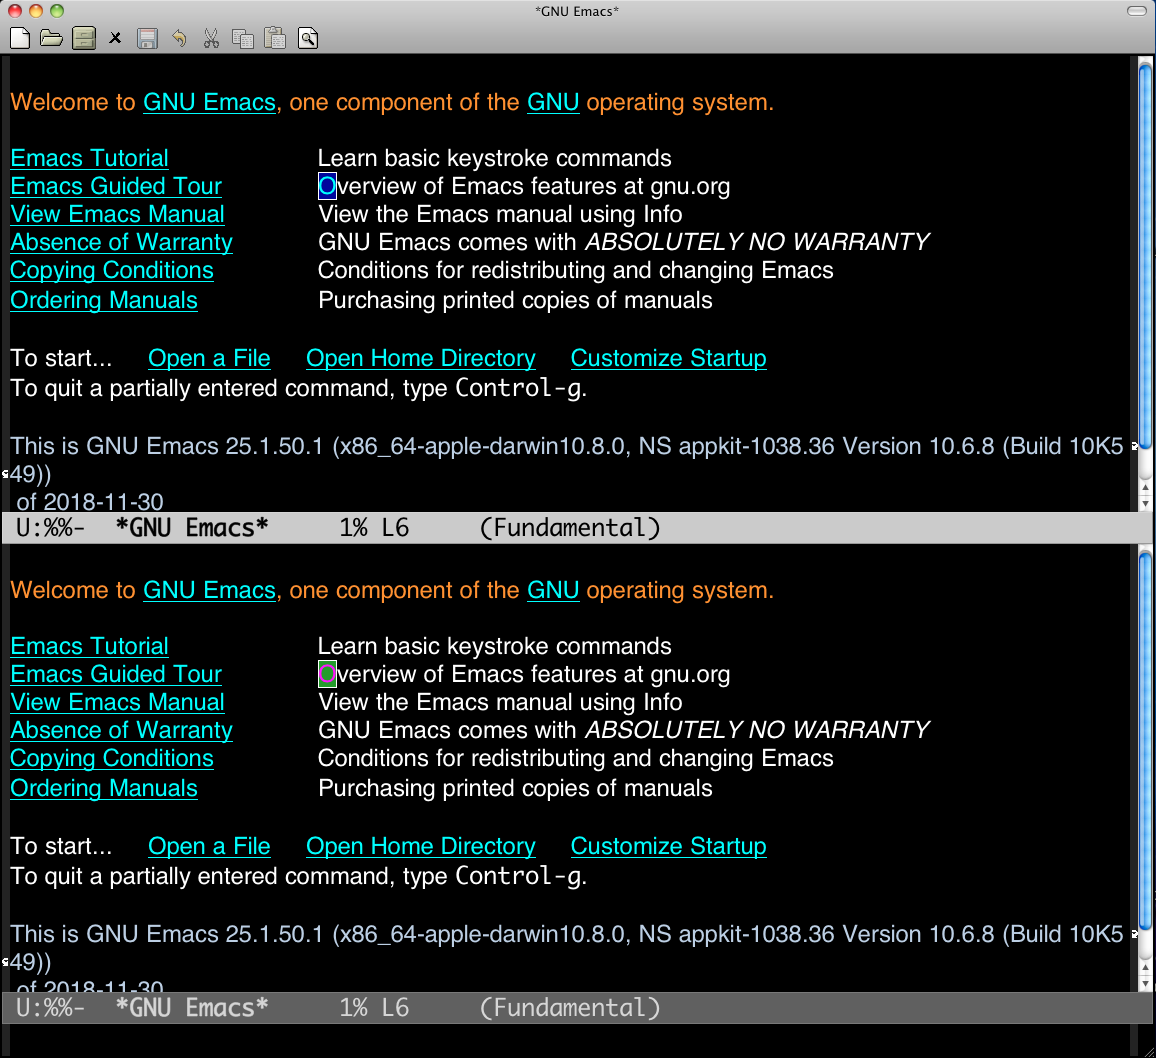This screenshot has width=1156, height=1058.
Task: Kill the current buffer with the X icon
Action: 115,38
